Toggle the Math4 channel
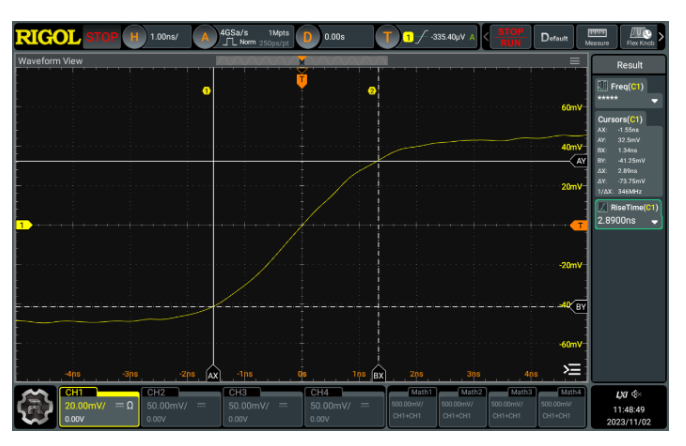This screenshot has height=446, width=686. [x=562, y=407]
